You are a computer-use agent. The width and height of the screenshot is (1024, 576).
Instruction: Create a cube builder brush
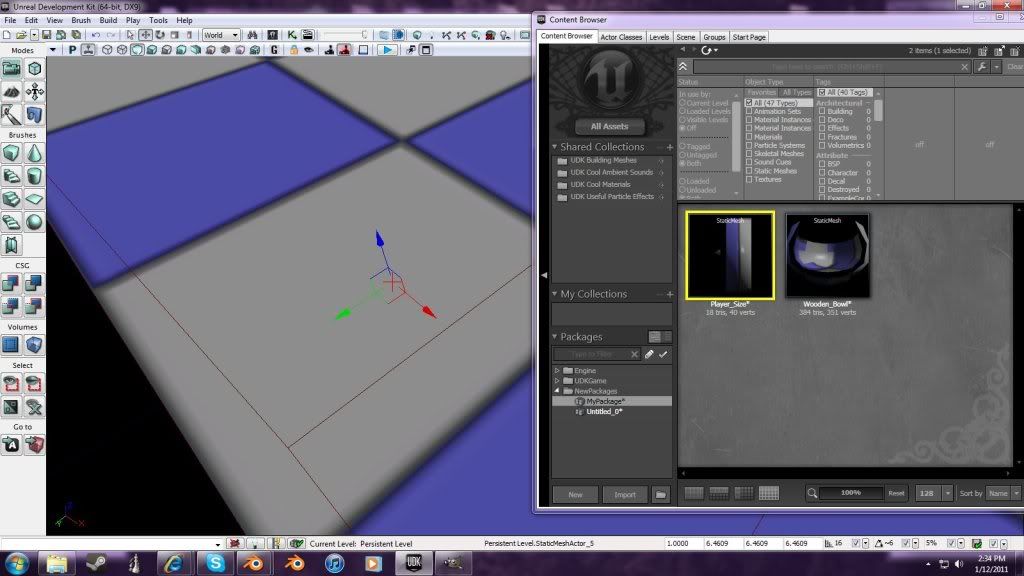point(11,153)
